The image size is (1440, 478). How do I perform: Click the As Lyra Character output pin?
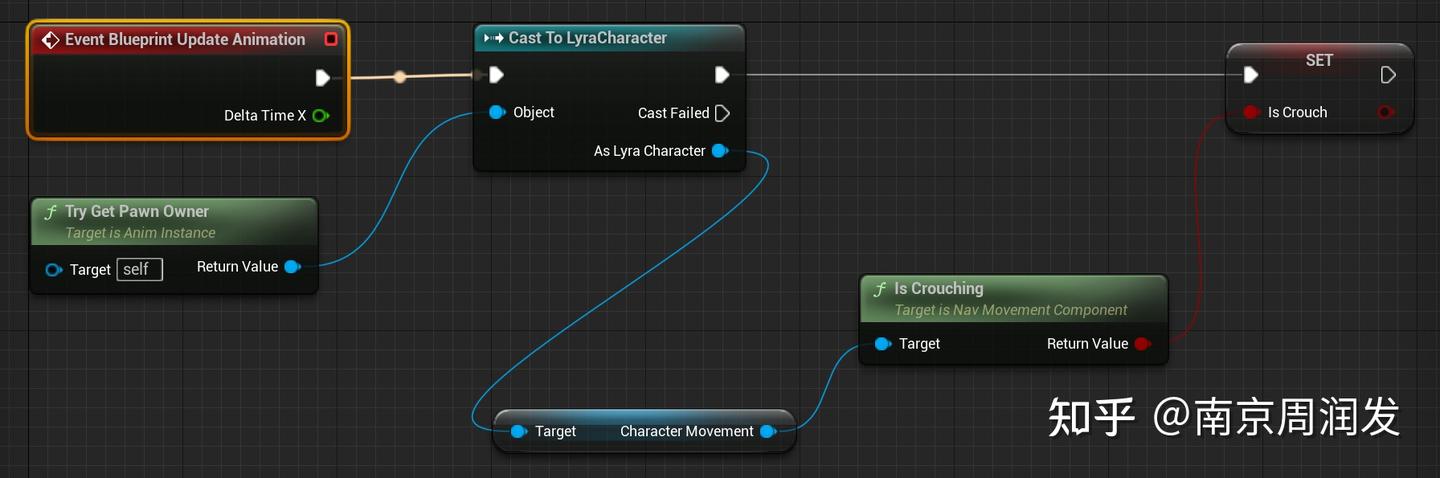pyautogui.click(x=719, y=151)
